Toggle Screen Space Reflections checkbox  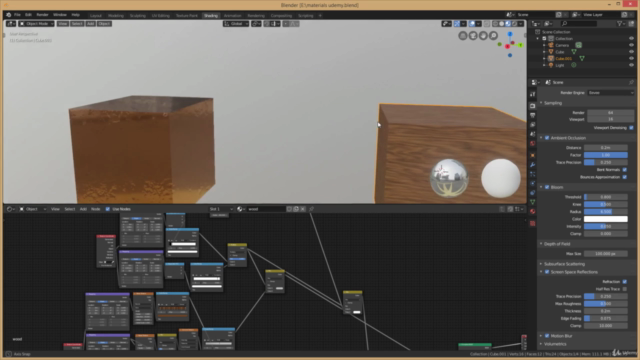point(547,272)
